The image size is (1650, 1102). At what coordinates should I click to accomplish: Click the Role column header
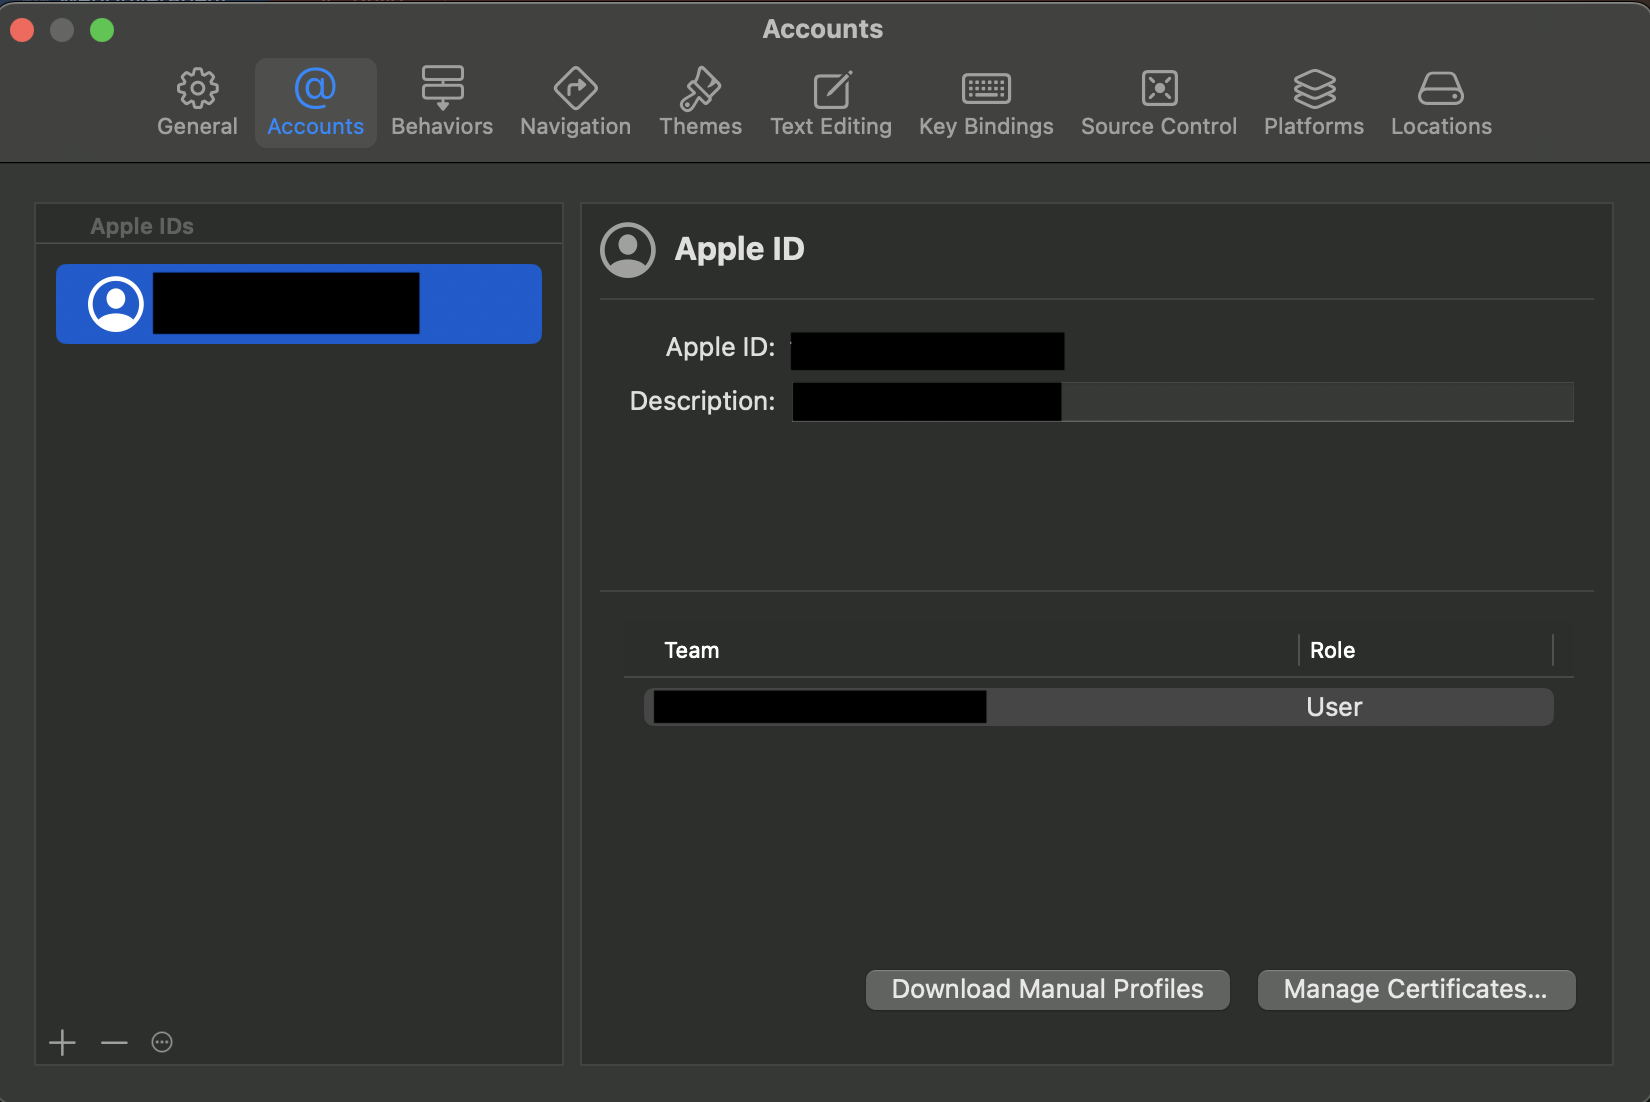[1332, 650]
